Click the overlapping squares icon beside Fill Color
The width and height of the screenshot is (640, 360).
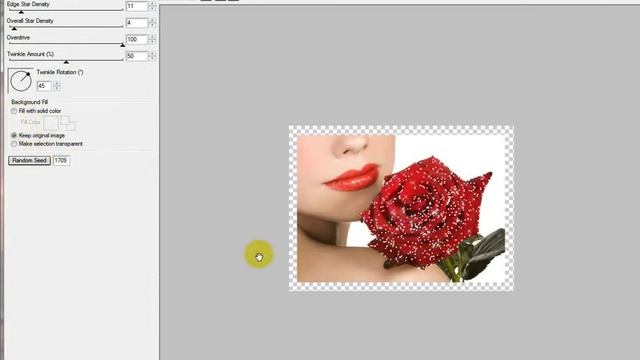tap(68, 123)
